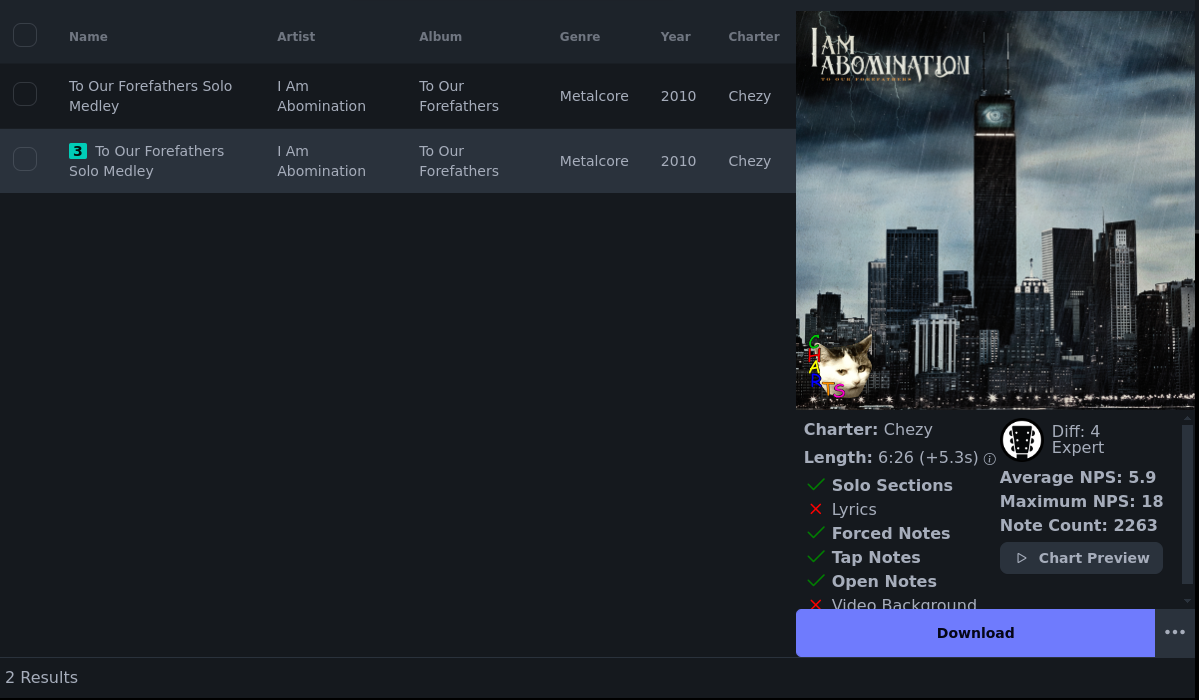Sort by the Charter column header
1199x700 pixels.
pyautogui.click(x=754, y=37)
